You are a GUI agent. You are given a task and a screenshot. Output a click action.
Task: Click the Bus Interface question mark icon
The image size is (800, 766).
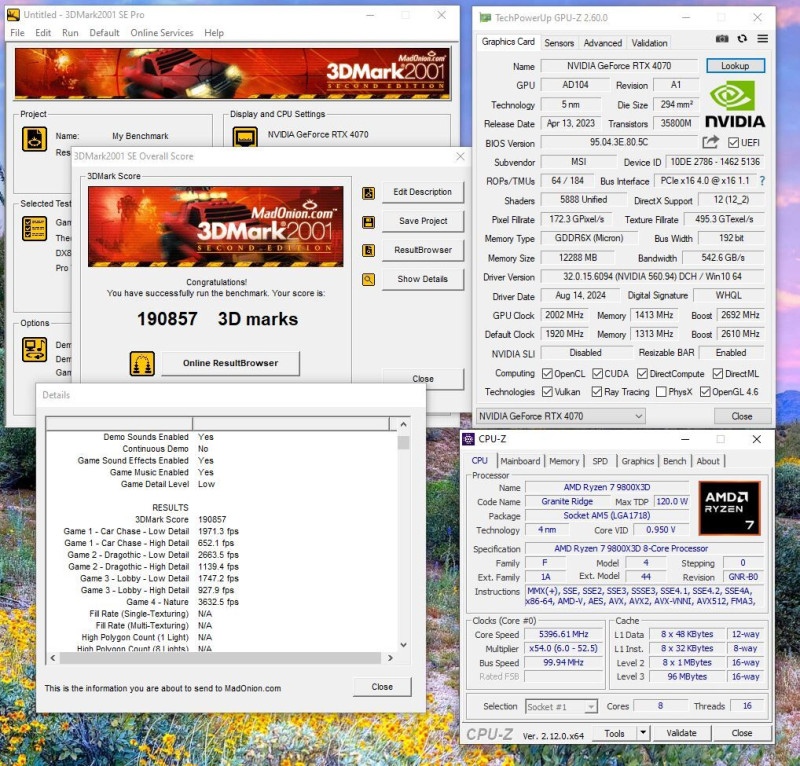coord(762,181)
